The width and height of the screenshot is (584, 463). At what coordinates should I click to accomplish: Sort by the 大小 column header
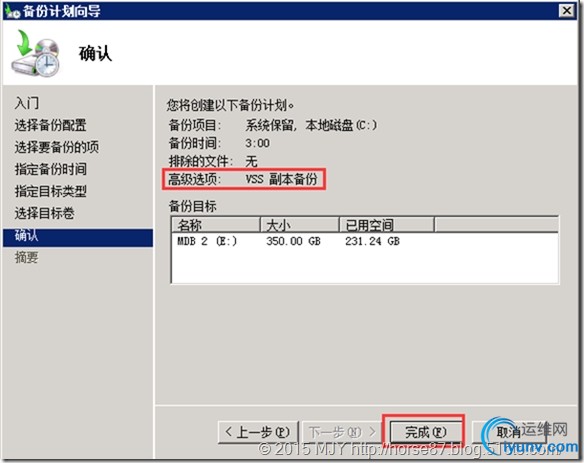point(299,225)
